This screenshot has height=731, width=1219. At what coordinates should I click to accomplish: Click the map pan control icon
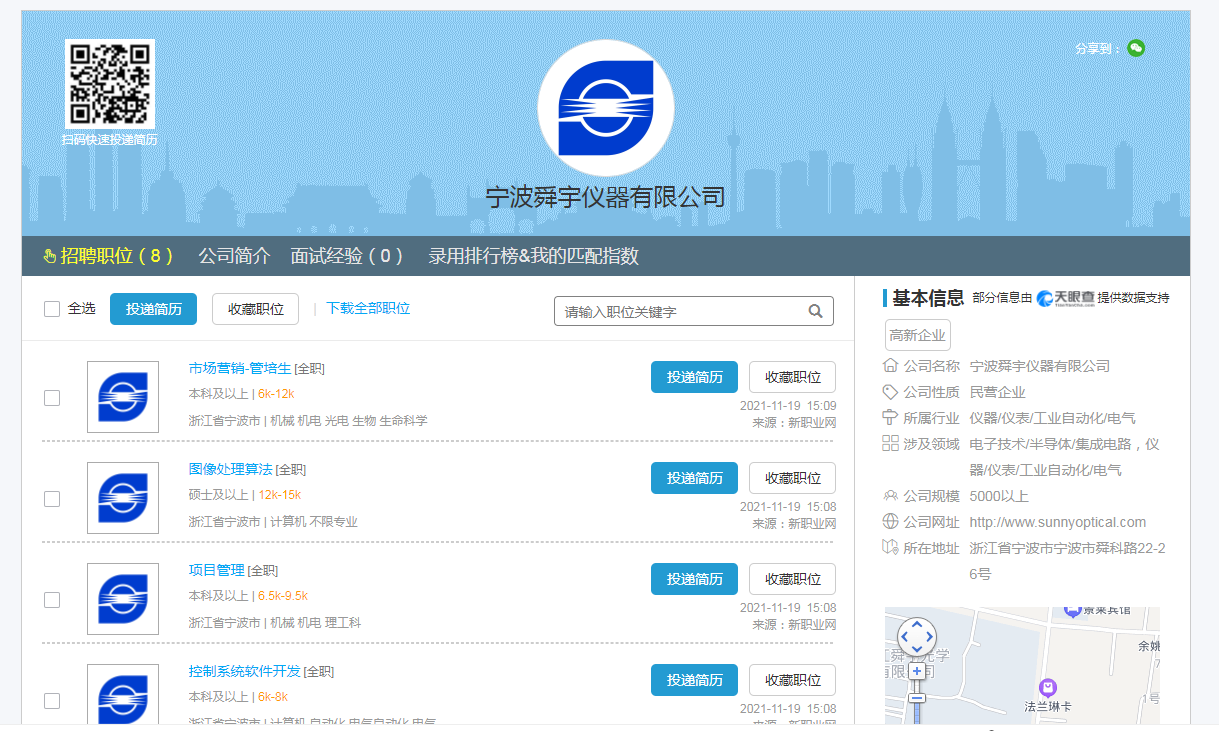pyautogui.click(x=917, y=636)
